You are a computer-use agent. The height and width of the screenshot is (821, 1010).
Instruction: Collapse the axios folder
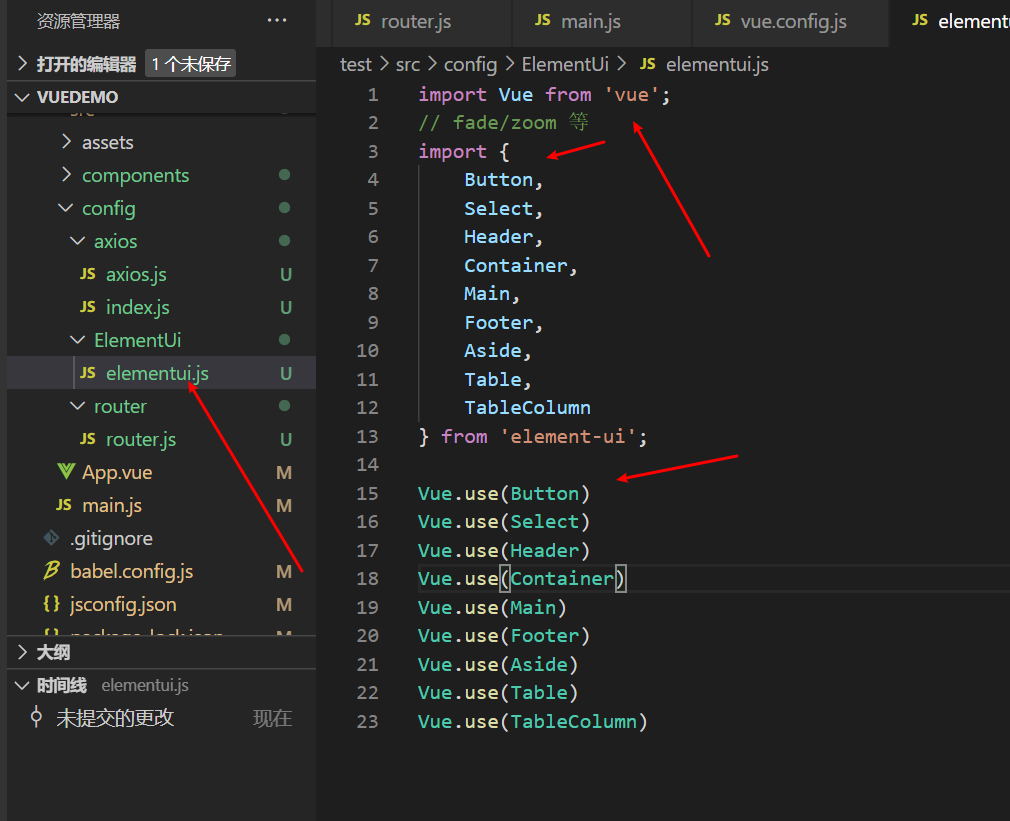[x=77, y=241]
